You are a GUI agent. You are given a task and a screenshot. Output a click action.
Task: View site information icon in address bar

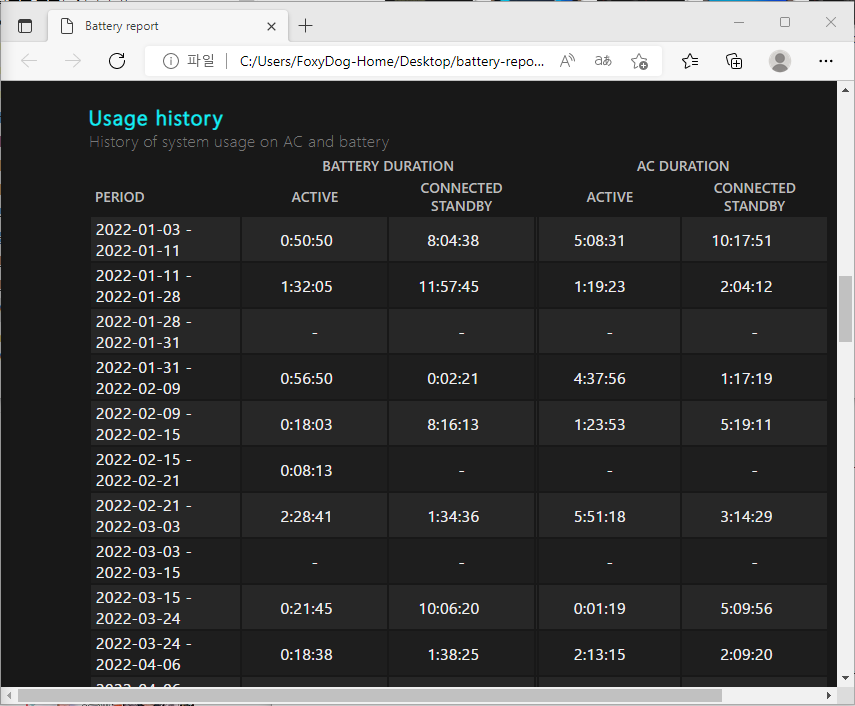(x=171, y=61)
